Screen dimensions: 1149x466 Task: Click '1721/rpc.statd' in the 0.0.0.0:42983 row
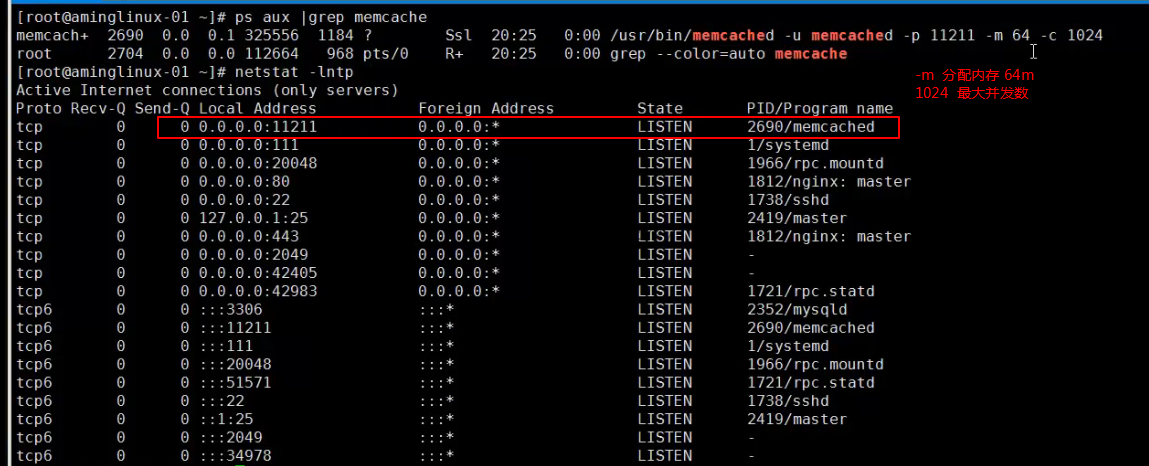point(810,292)
